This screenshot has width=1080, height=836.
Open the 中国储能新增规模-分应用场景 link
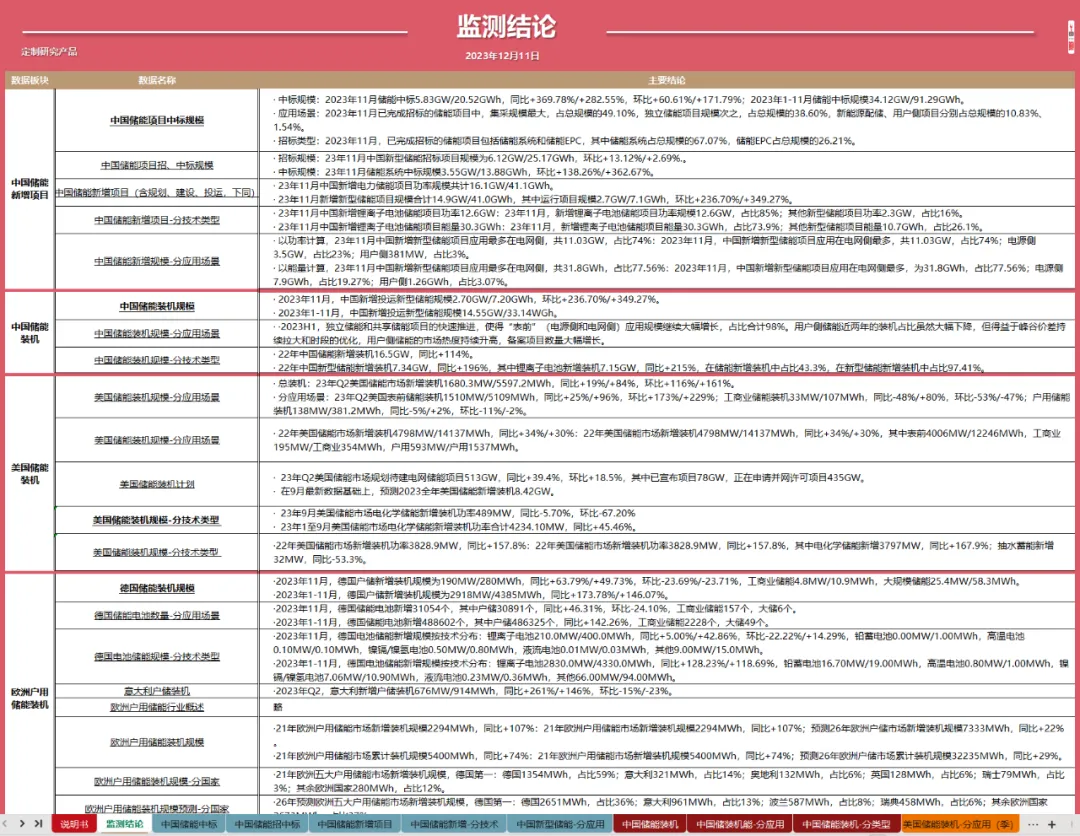click(157, 262)
